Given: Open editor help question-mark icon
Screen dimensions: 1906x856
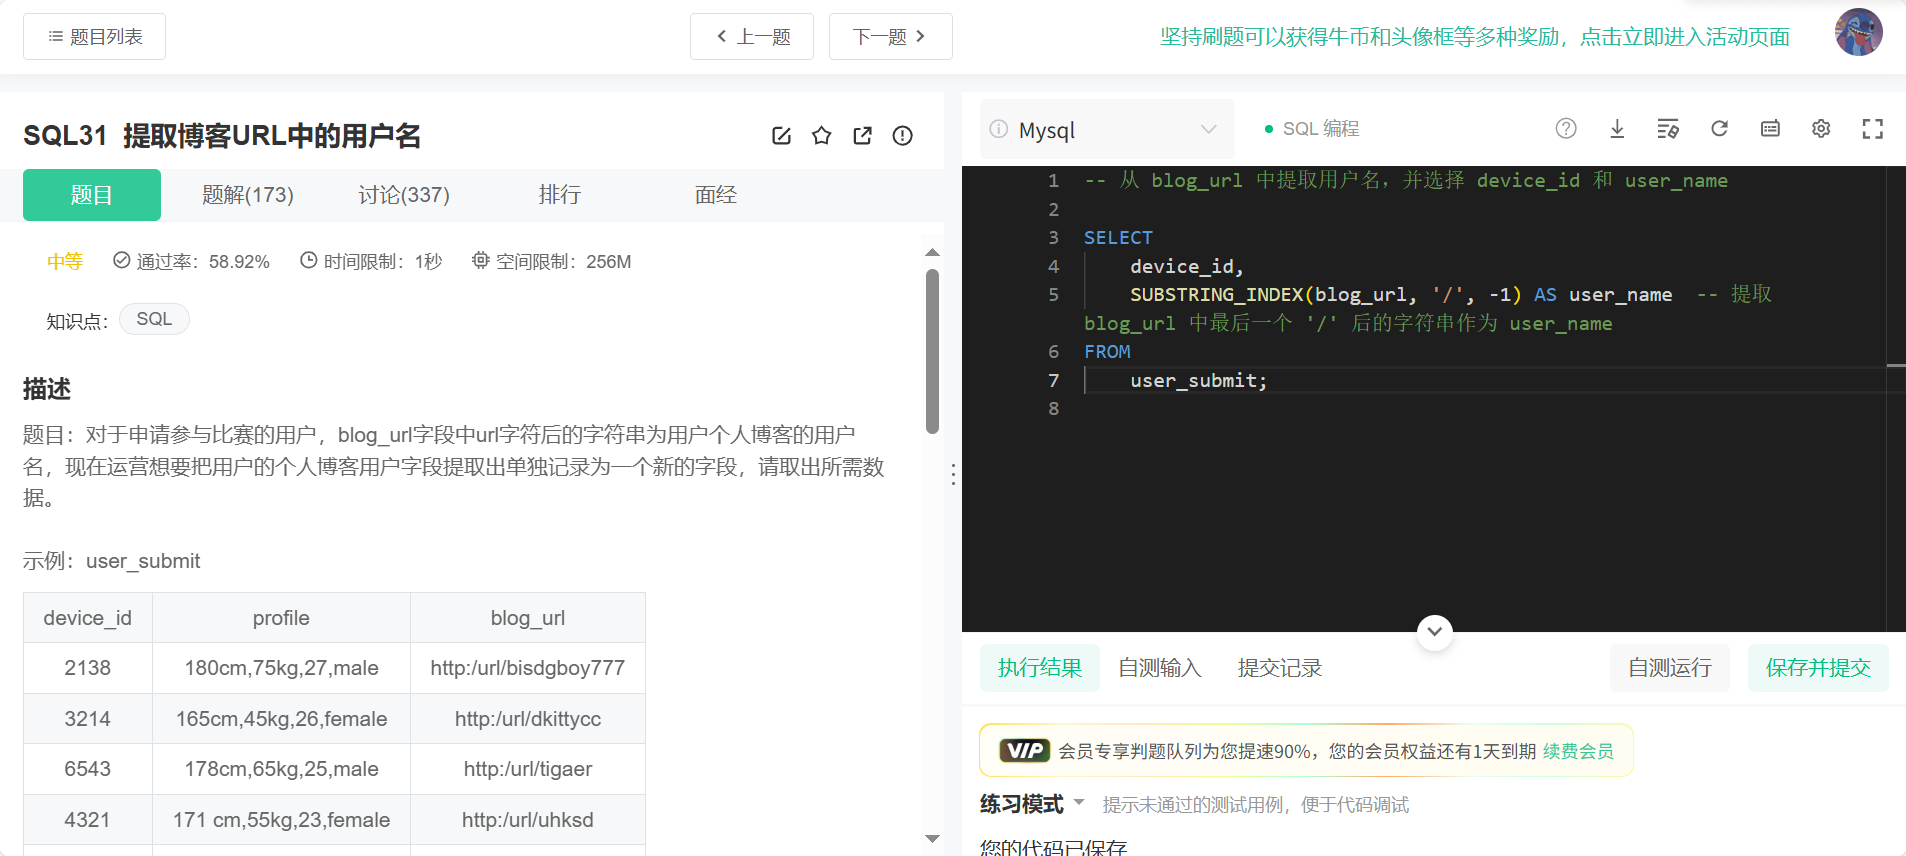Looking at the screenshot, I should 1566,128.
